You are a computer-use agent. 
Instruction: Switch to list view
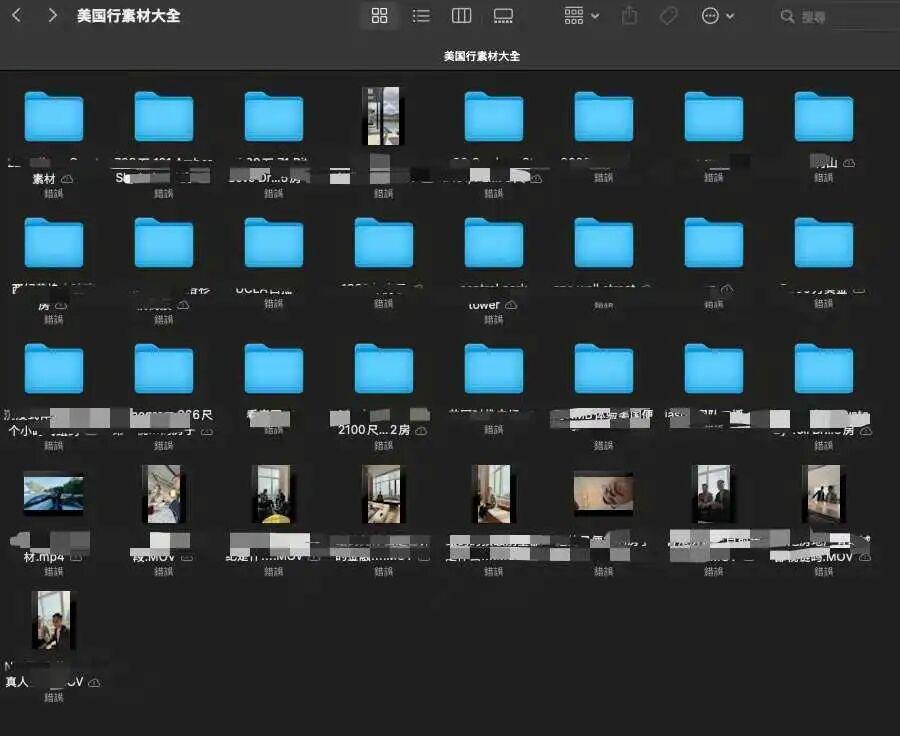pos(421,16)
